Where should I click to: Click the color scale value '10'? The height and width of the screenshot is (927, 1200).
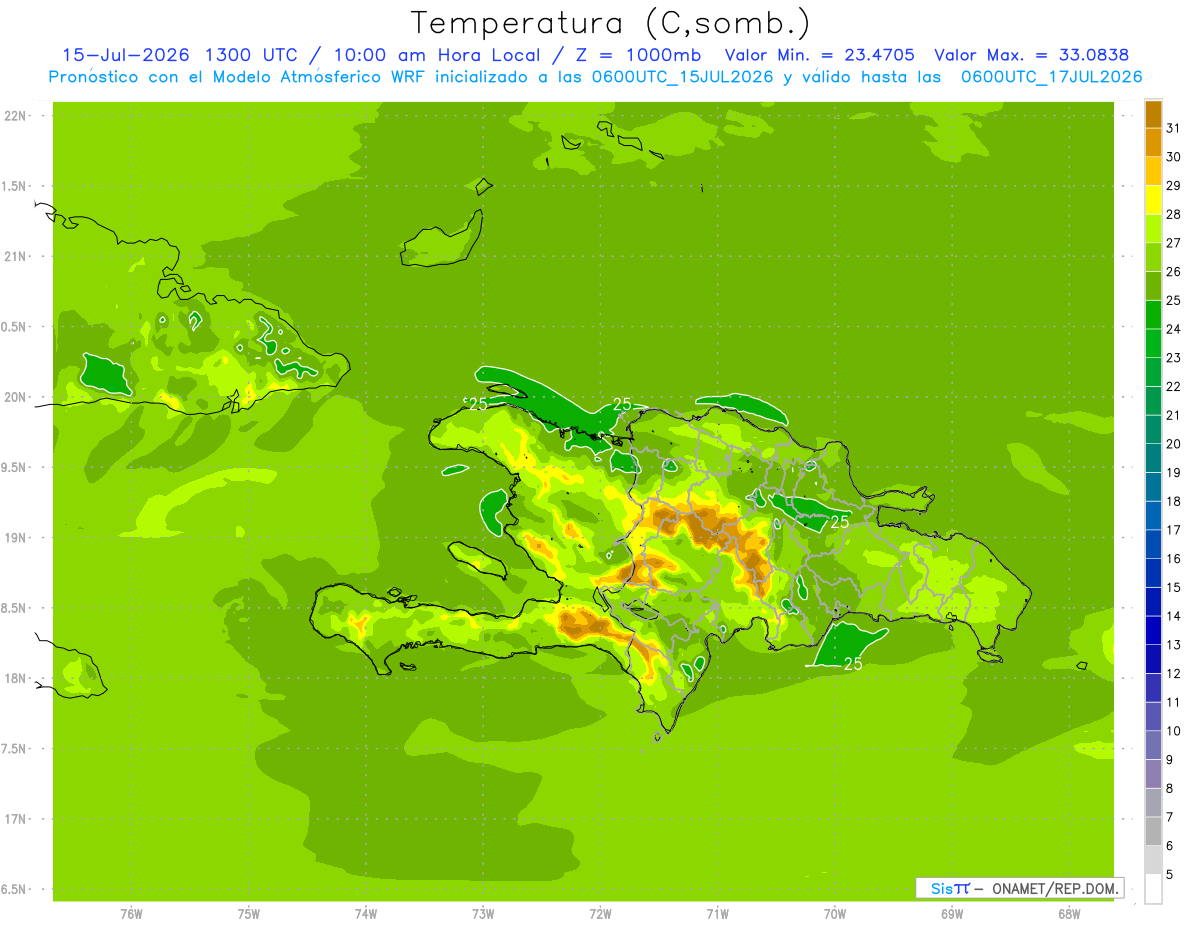[1175, 731]
